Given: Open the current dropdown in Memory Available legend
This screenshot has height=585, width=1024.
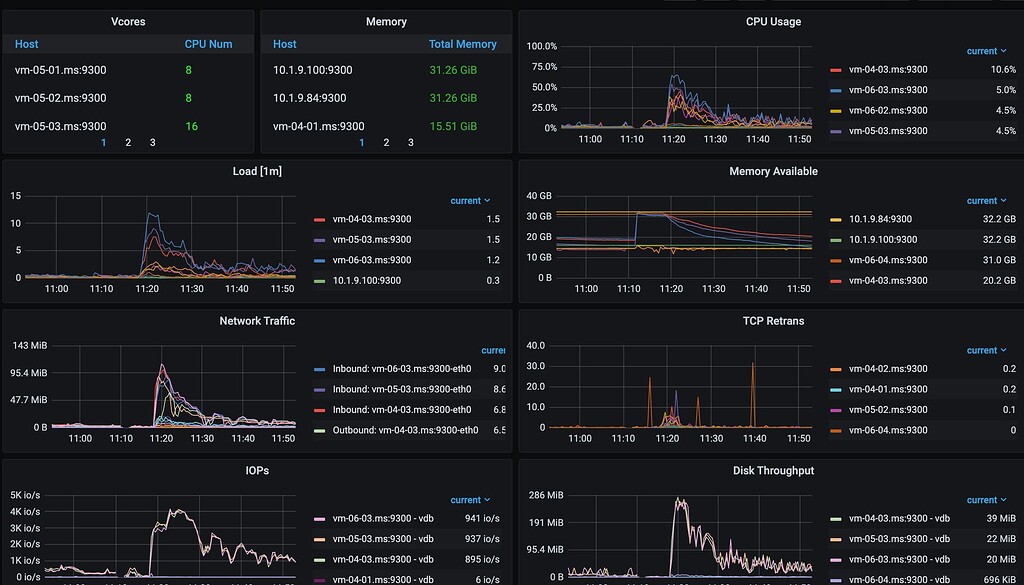Looking at the screenshot, I should point(986,201).
